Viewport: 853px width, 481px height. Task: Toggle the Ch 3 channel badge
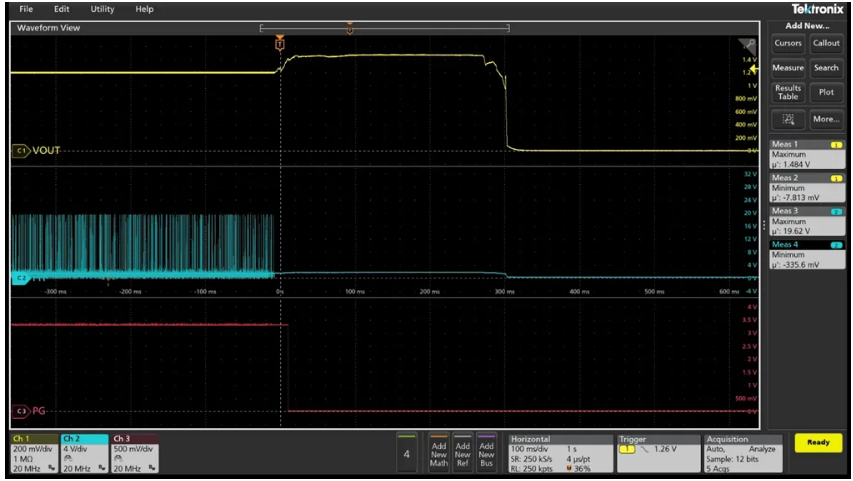coord(134,453)
